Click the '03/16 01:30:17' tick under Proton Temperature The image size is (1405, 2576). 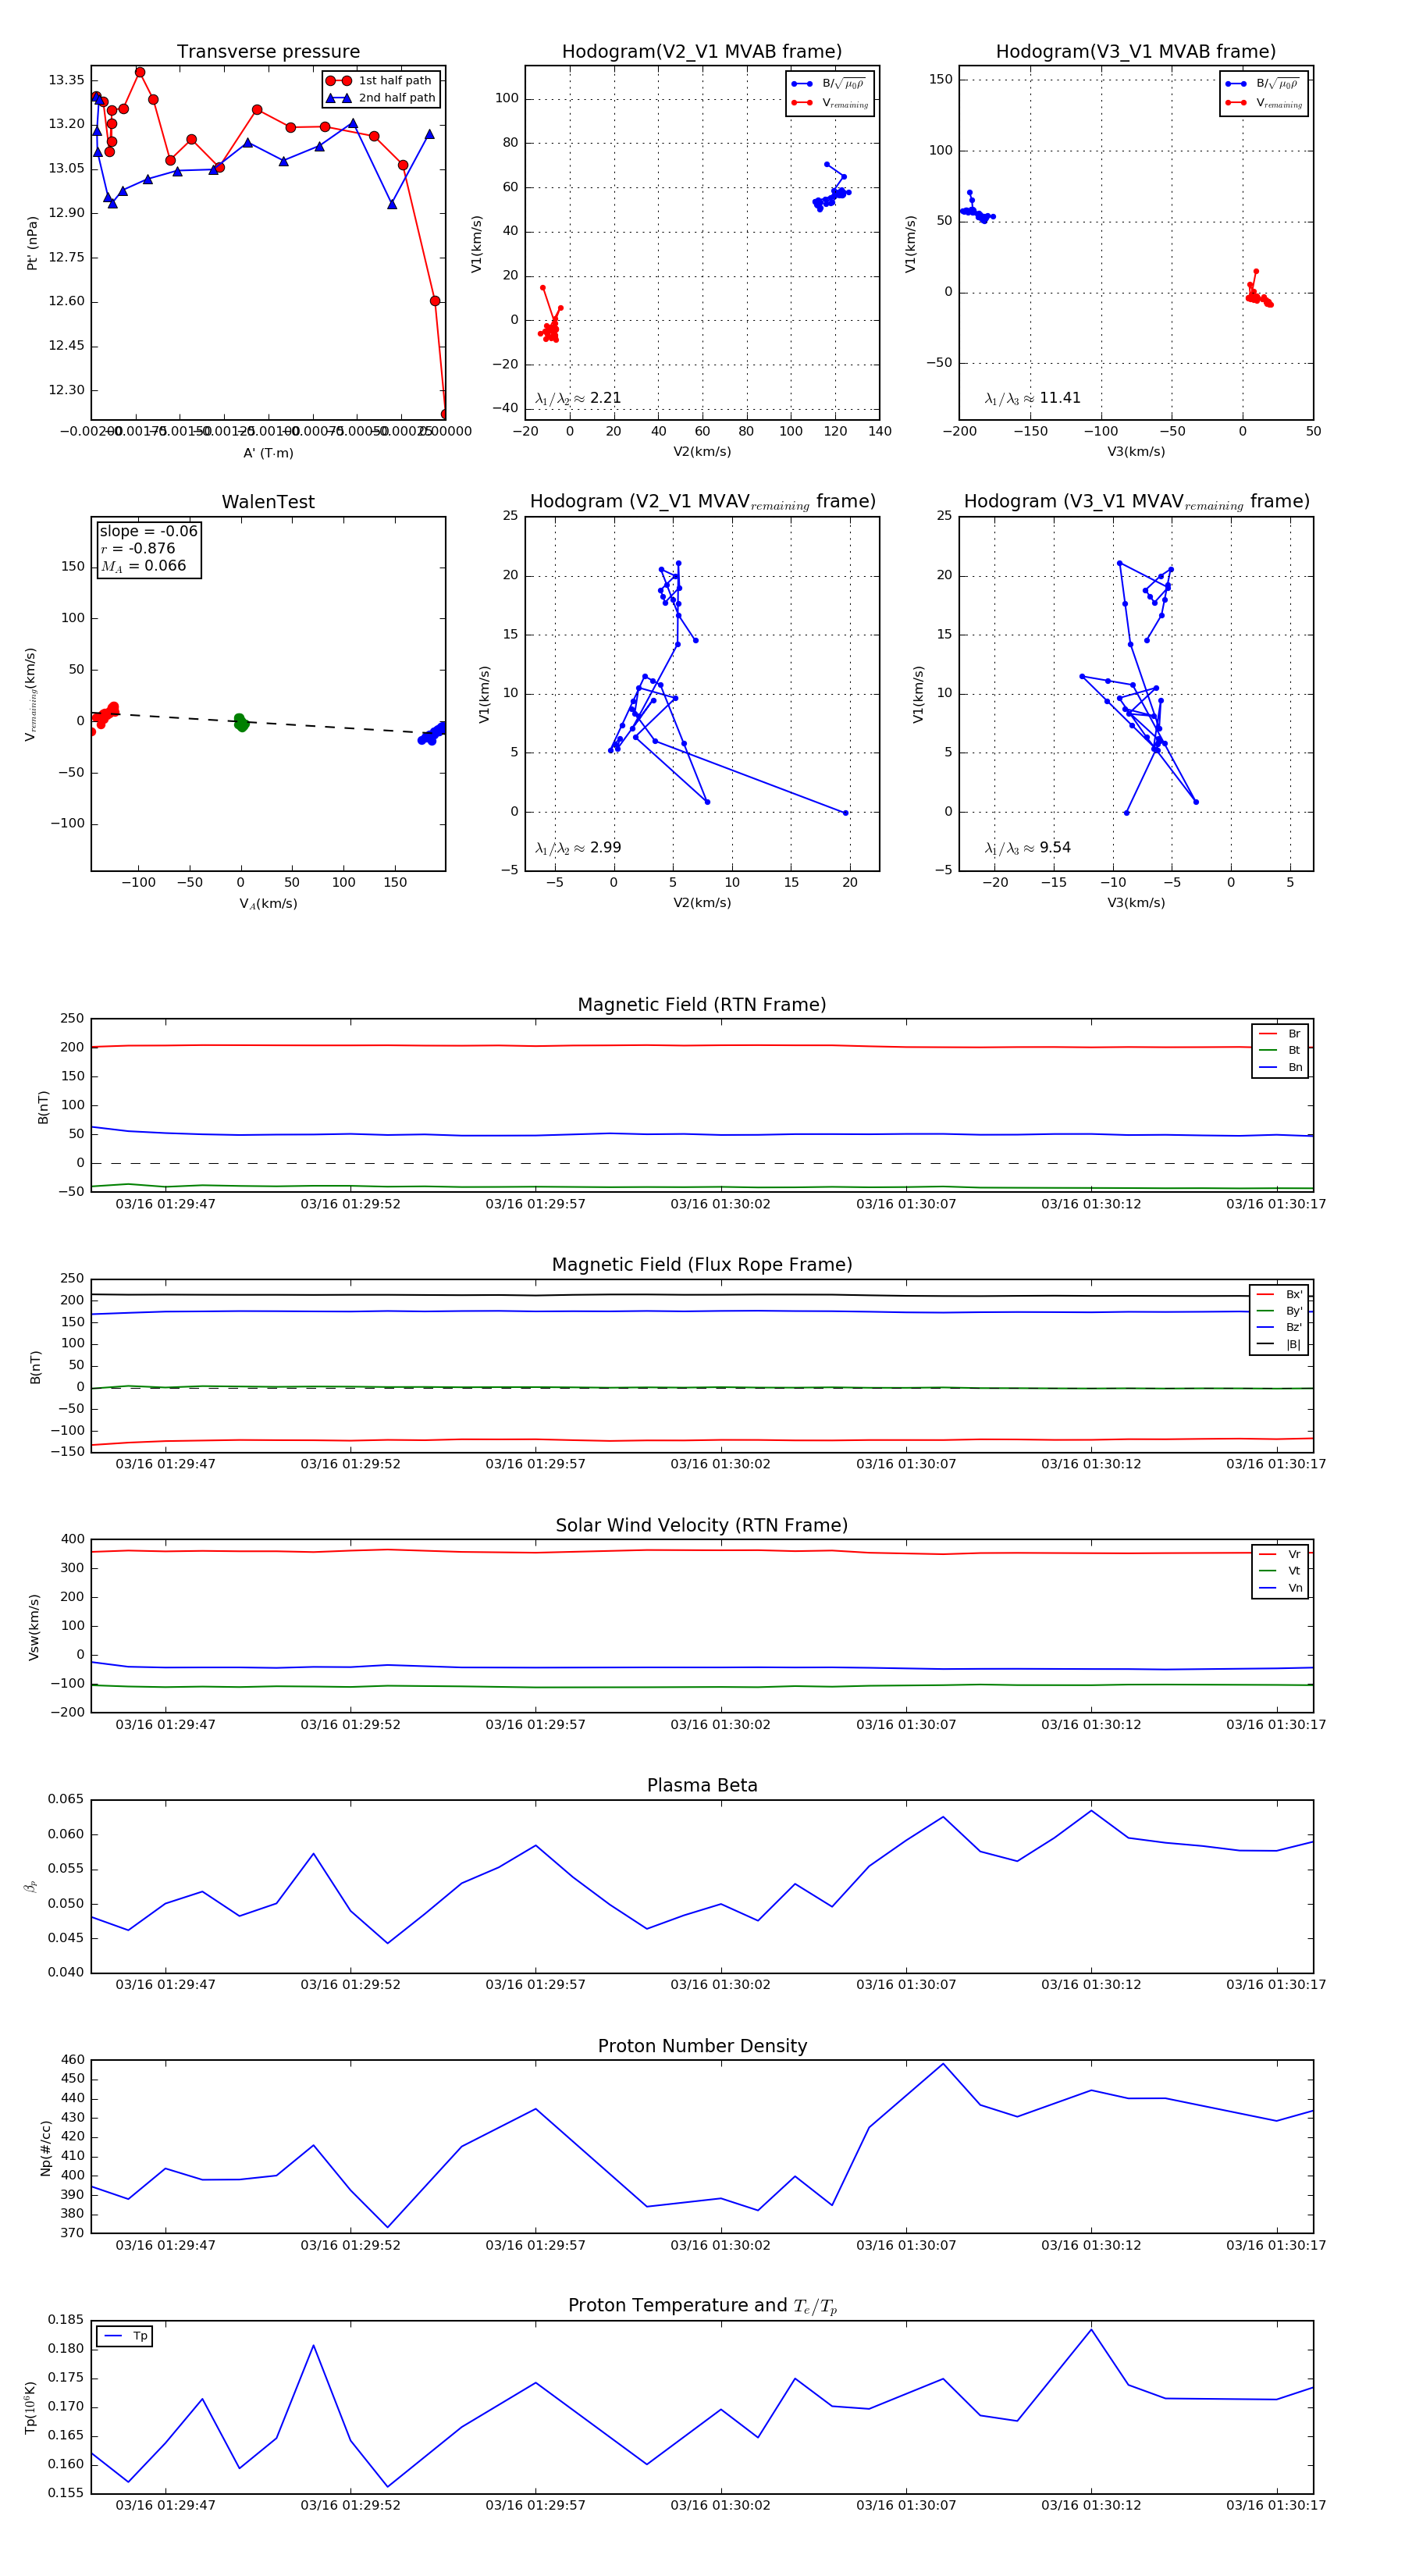click(1276, 2505)
